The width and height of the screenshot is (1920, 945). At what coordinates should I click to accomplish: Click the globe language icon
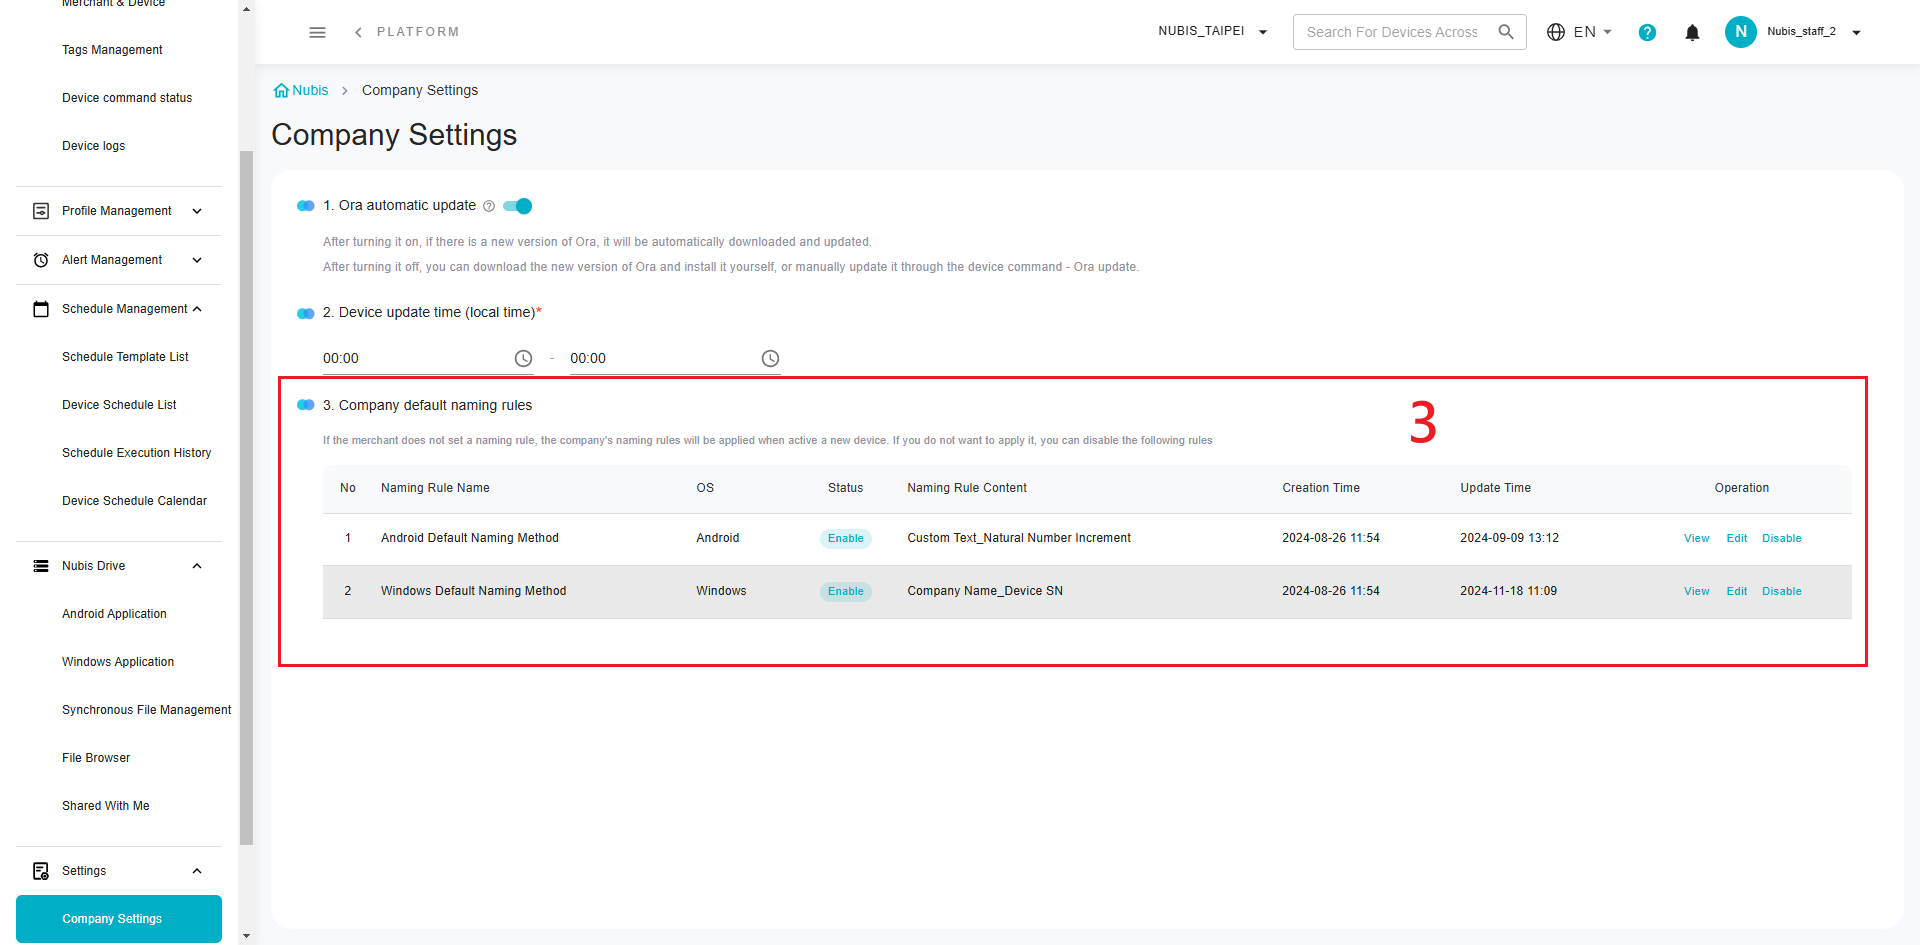[x=1555, y=32]
